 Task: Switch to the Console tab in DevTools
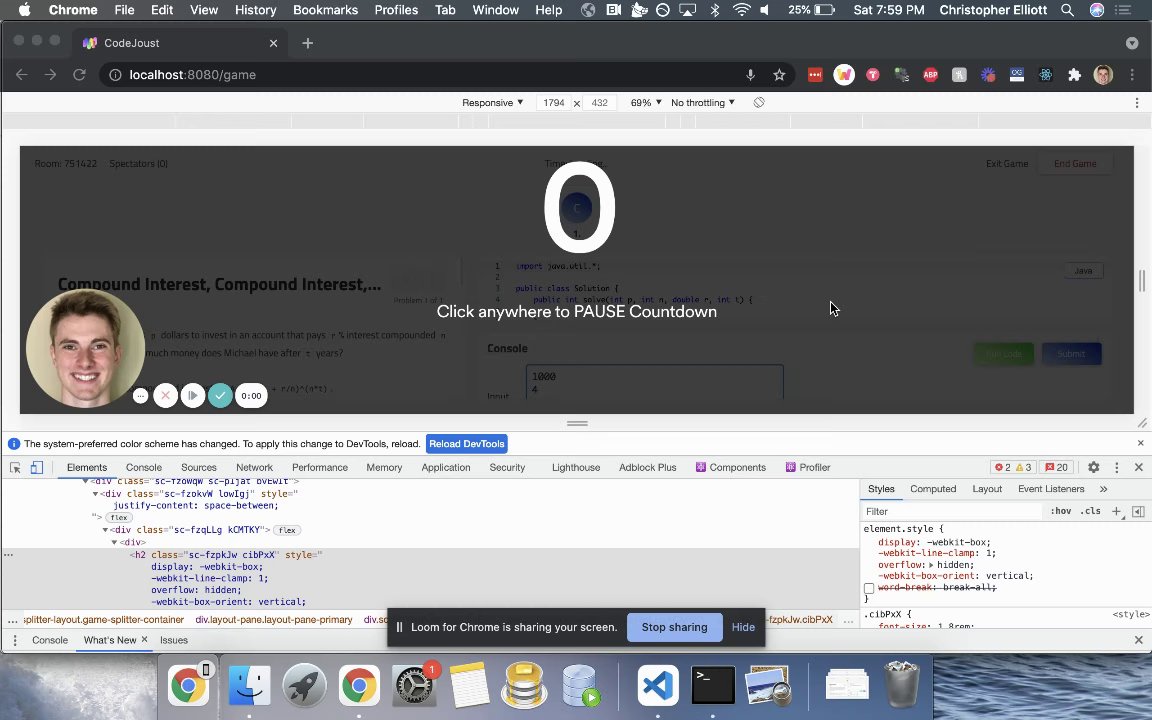[x=143, y=467]
